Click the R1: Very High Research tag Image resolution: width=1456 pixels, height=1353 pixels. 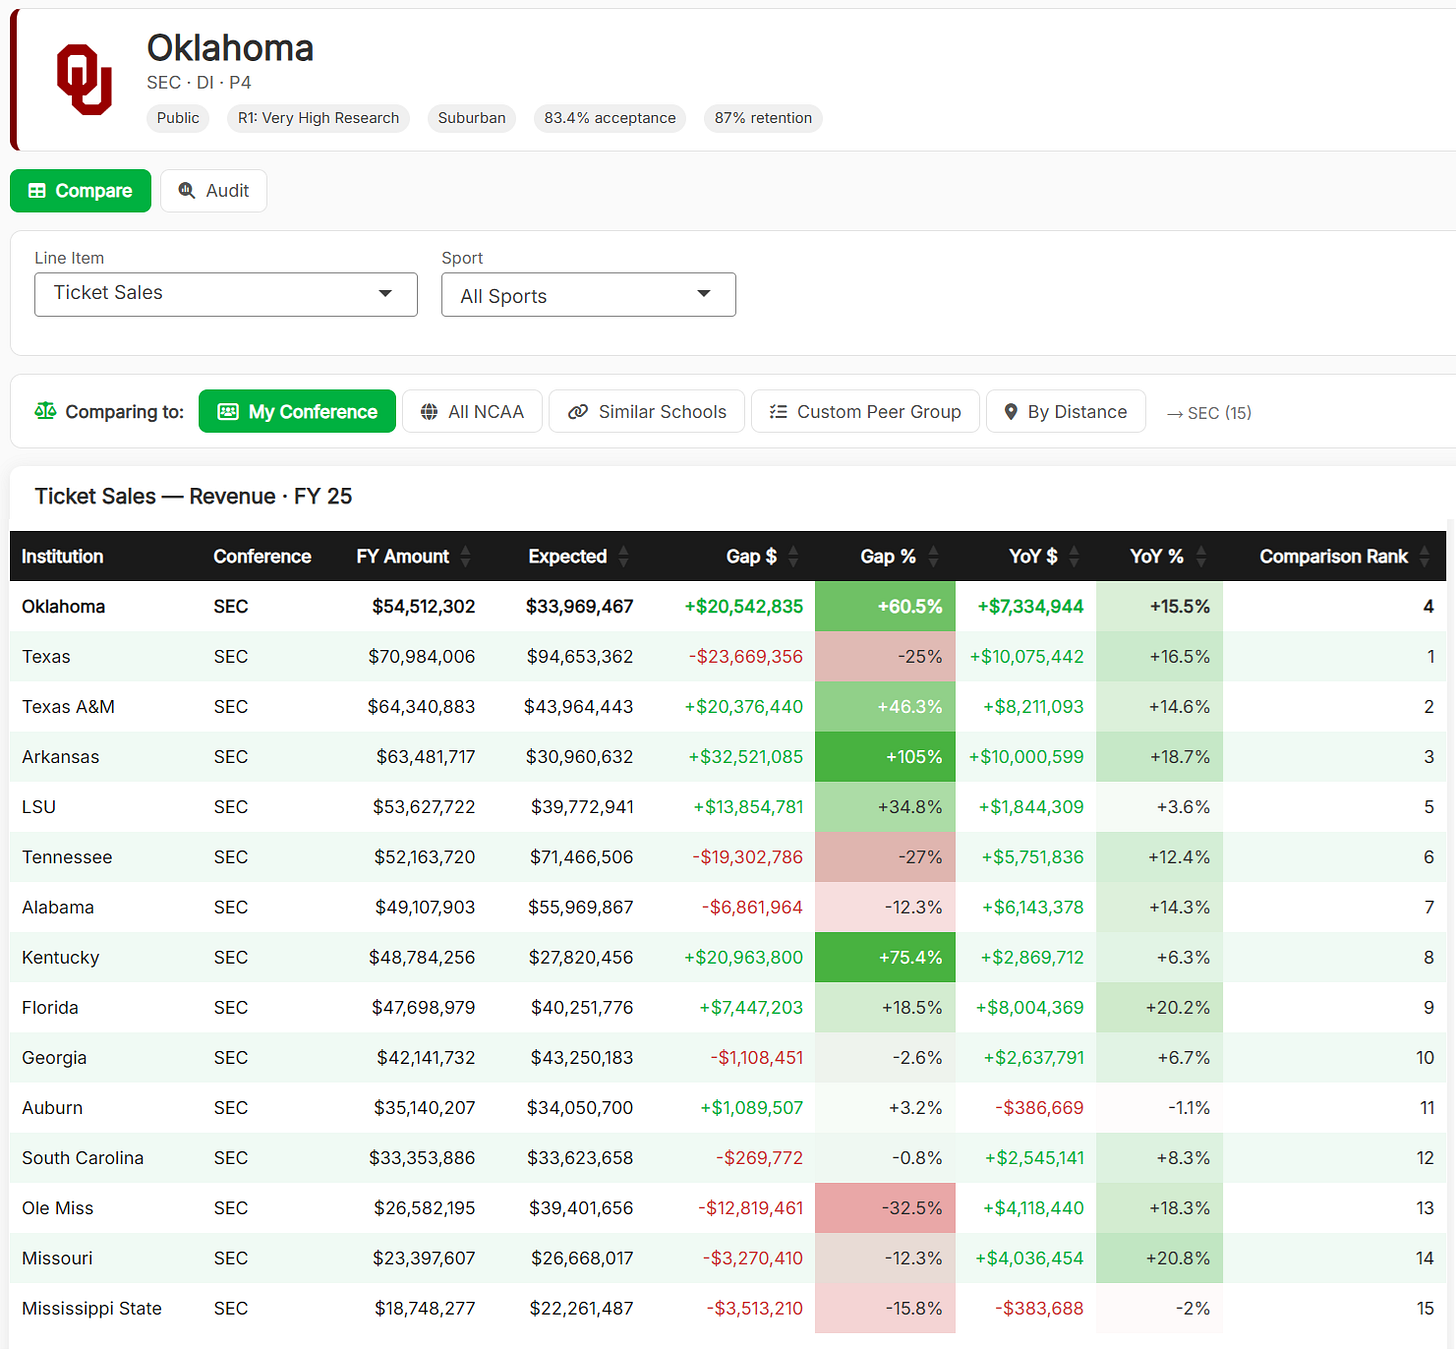[x=319, y=118]
